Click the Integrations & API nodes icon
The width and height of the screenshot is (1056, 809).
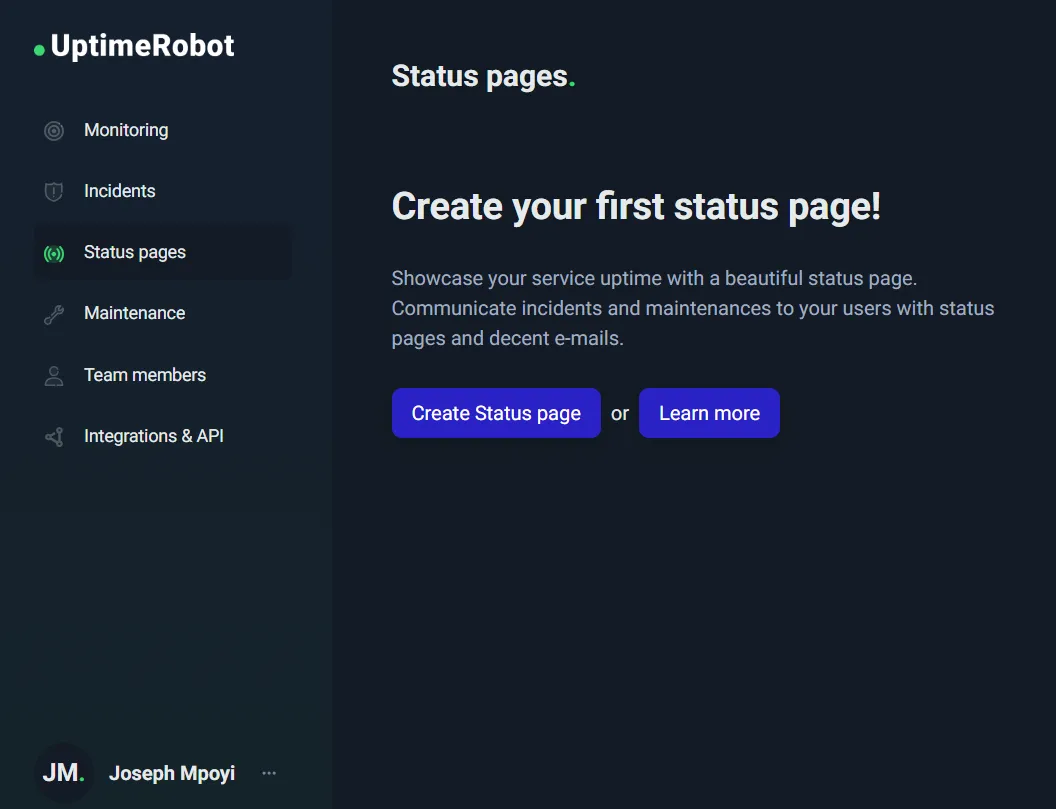(x=54, y=437)
